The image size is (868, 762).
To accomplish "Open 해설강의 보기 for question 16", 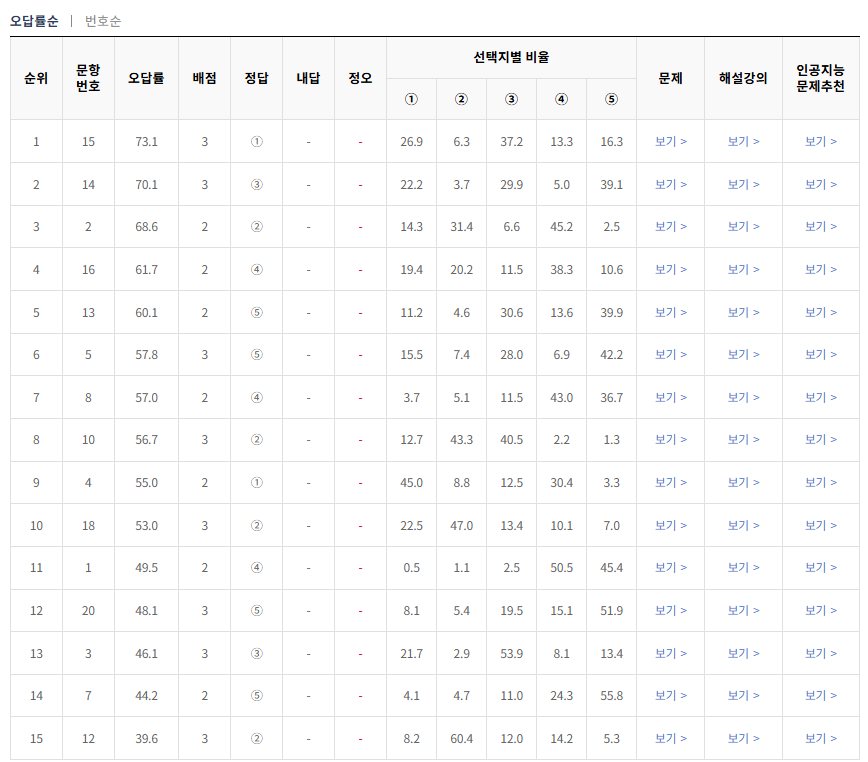I will tap(743, 269).
